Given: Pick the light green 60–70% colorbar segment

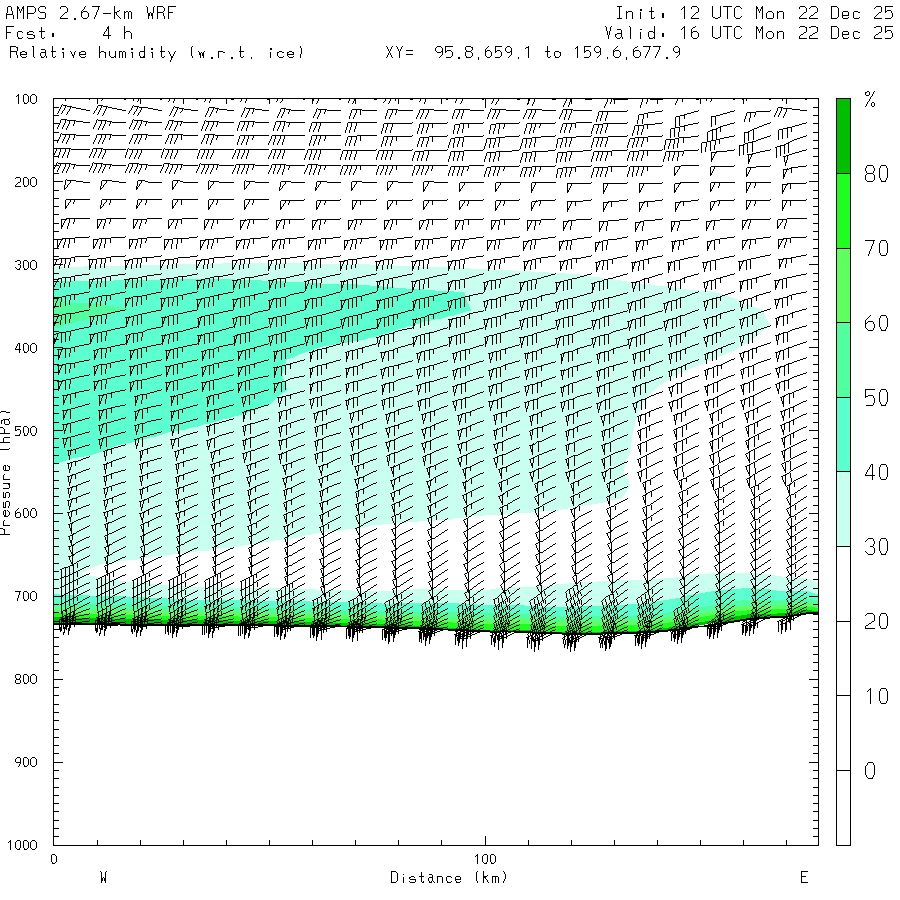Looking at the screenshot, I should 843,285.
